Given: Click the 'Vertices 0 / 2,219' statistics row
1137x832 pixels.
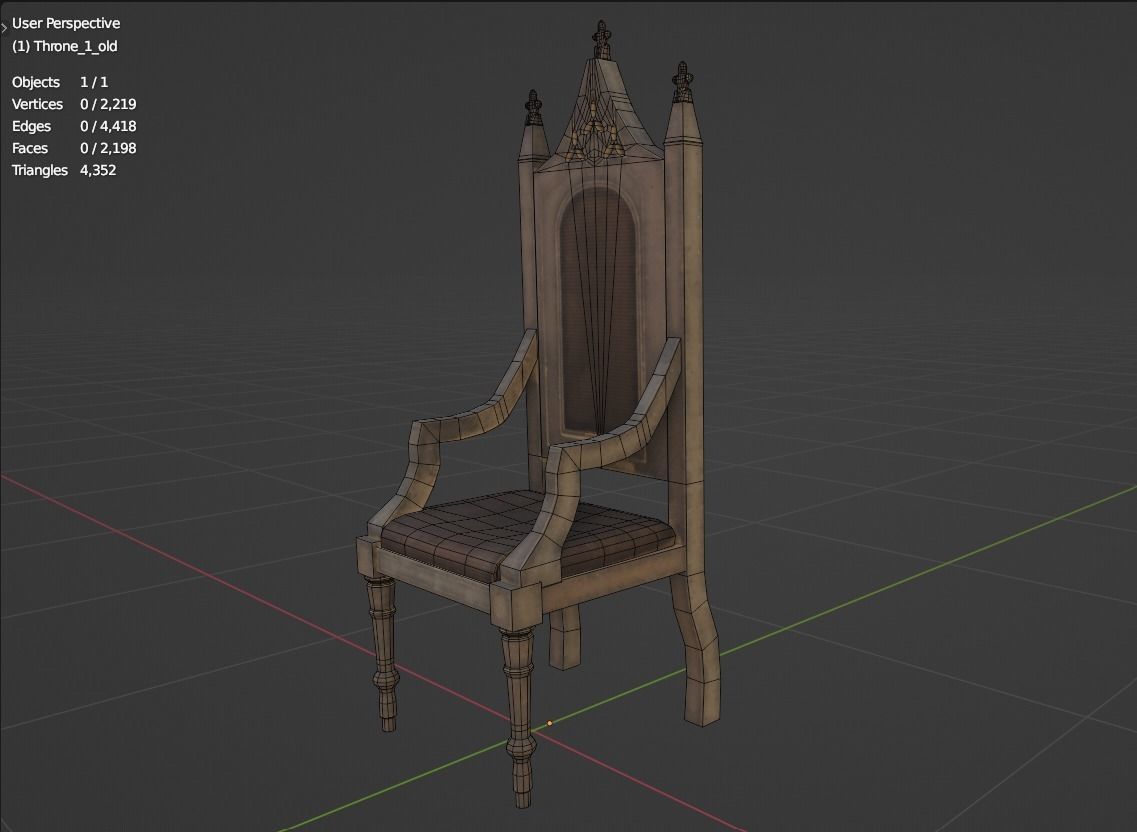Looking at the screenshot, I should (74, 104).
